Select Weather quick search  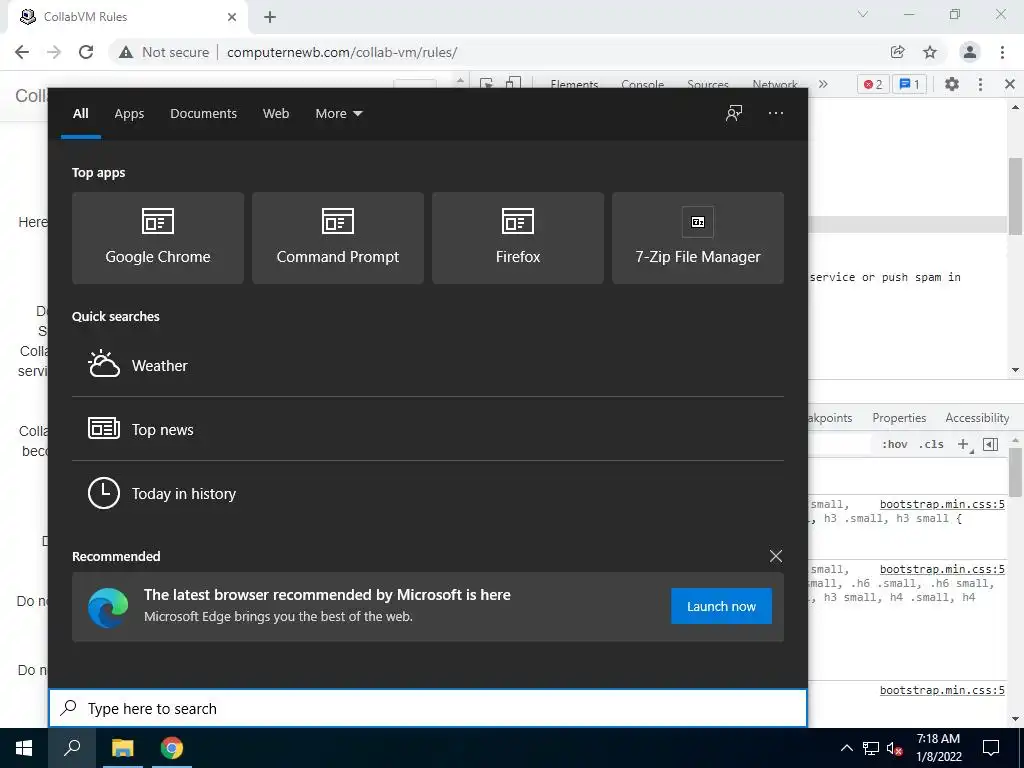tap(428, 365)
